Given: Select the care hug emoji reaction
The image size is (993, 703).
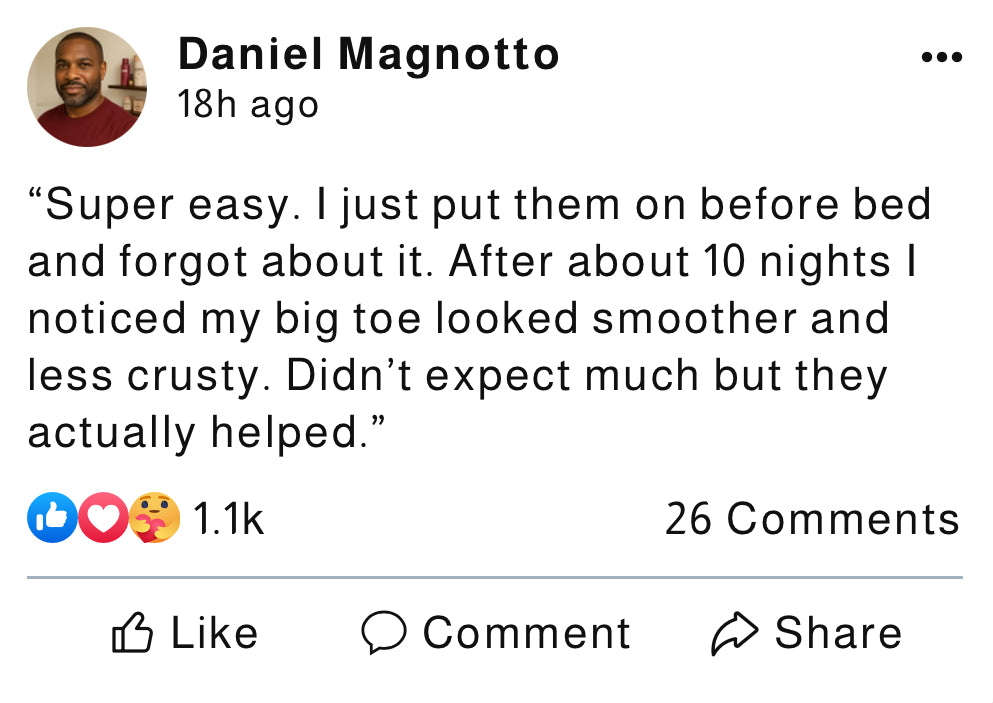Looking at the screenshot, I should tap(155, 517).
